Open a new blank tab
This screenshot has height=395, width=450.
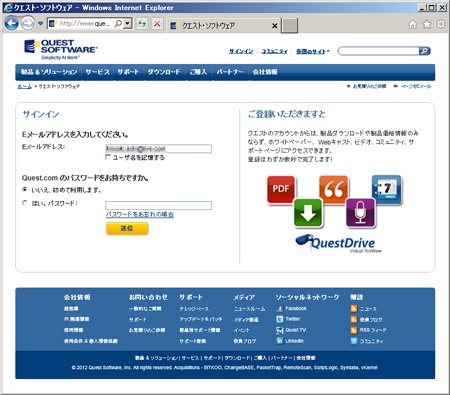click(289, 26)
